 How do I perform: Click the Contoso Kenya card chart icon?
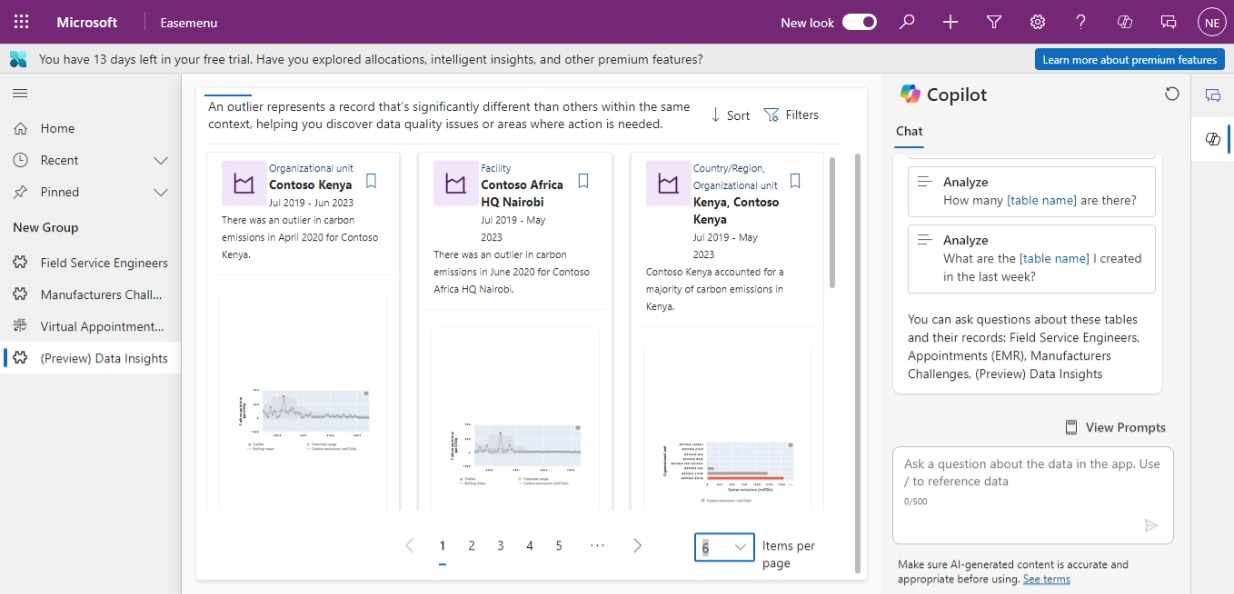[243, 183]
